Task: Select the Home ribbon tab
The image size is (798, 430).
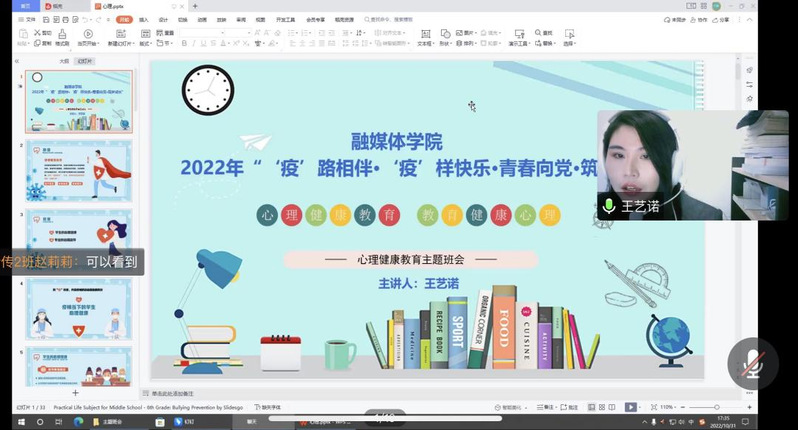Action: [124, 20]
